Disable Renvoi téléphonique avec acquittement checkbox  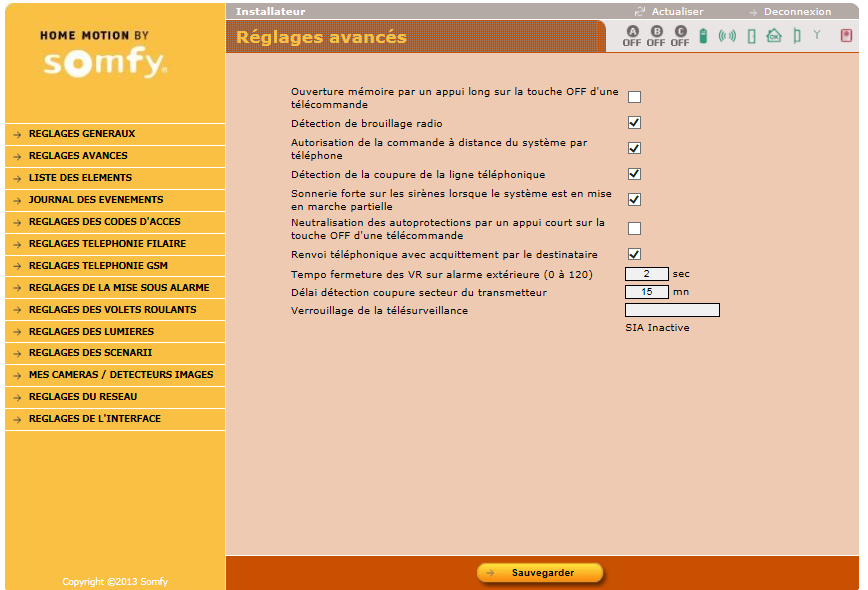coord(634,254)
